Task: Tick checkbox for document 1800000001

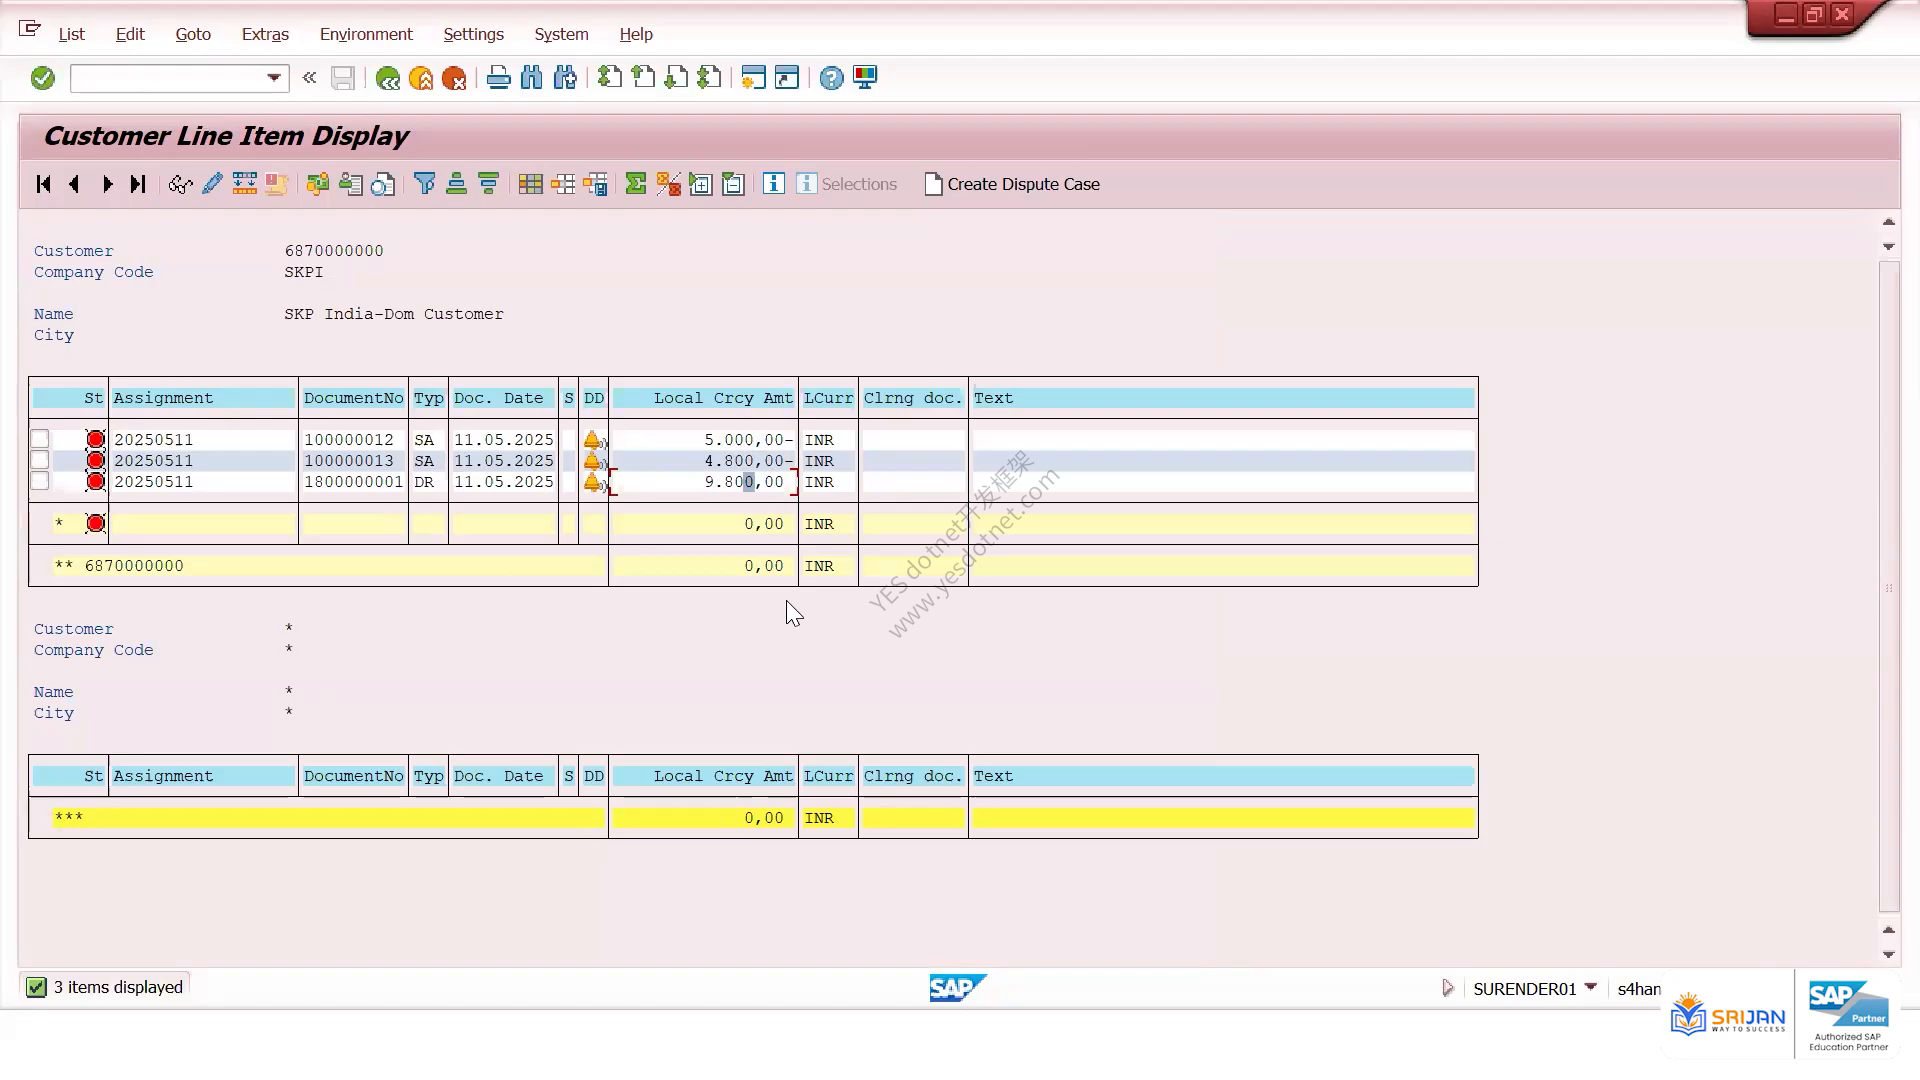Action: (x=40, y=481)
